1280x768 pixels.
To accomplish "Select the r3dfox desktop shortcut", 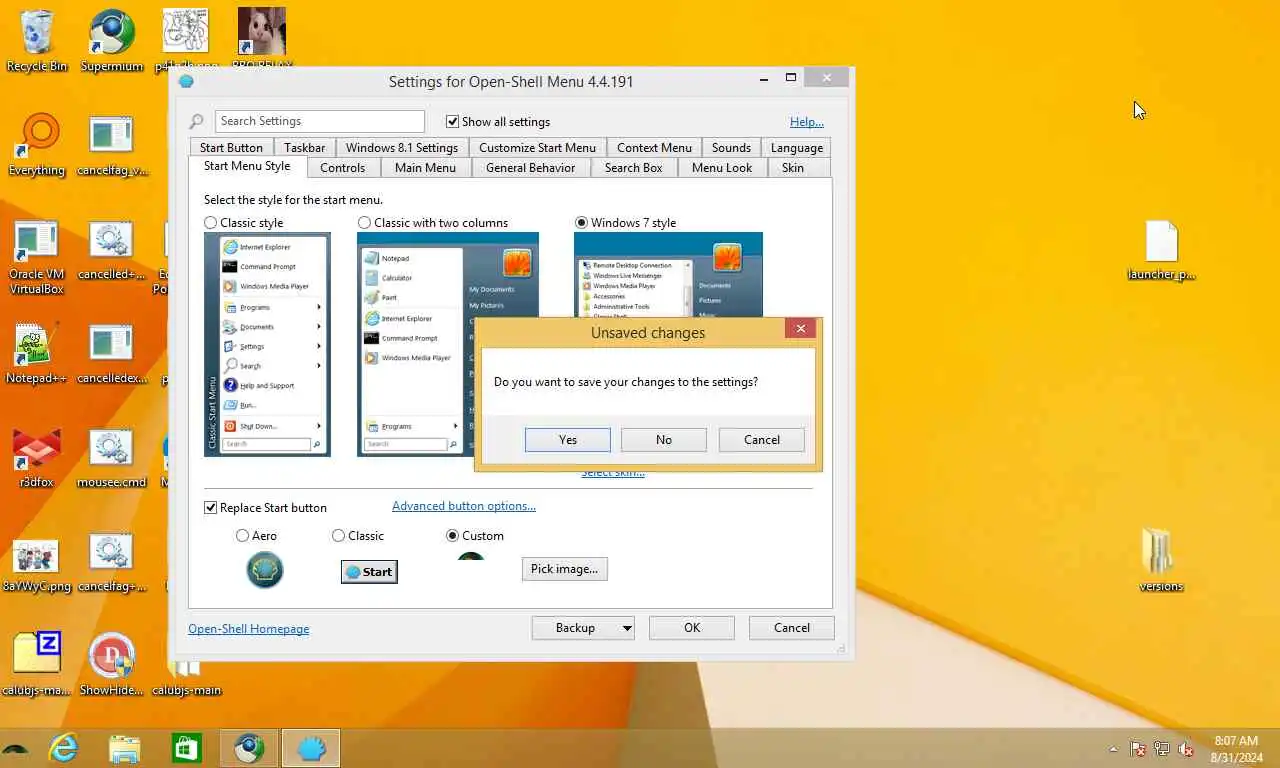I will [37, 458].
